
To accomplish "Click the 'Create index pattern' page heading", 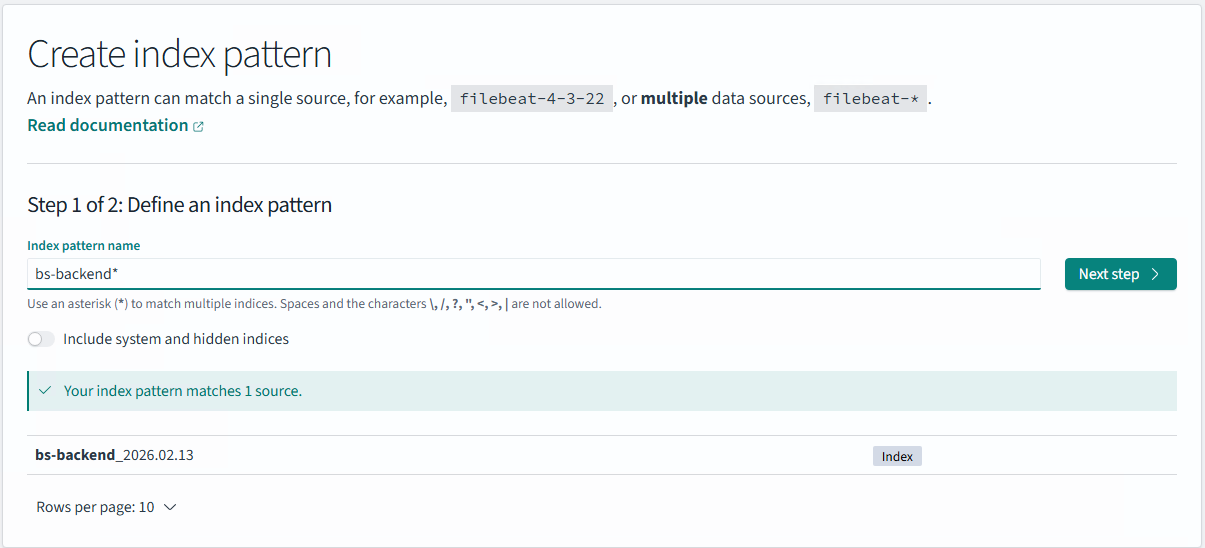I will click(x=180, y=54).
